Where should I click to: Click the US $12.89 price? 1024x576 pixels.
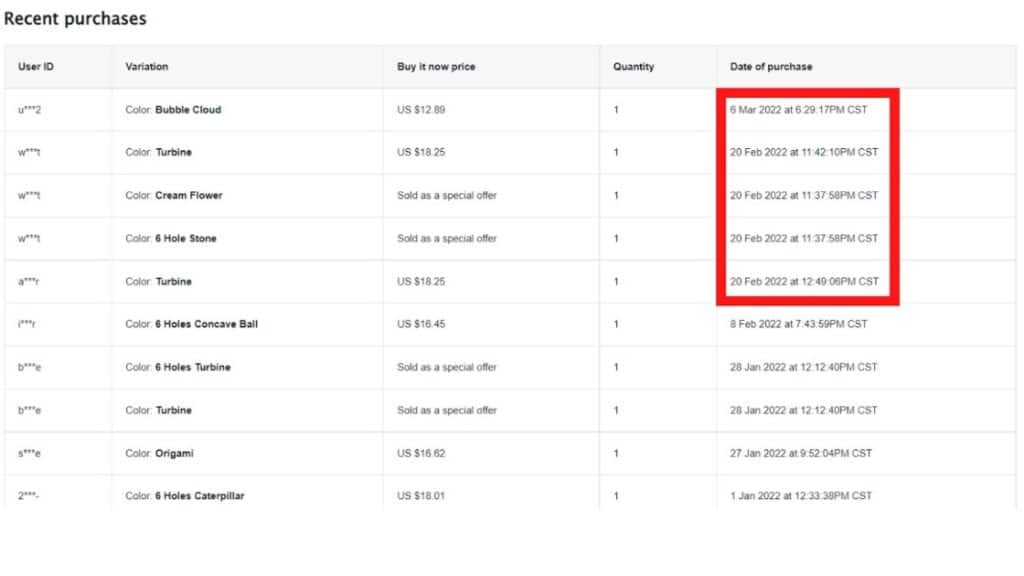tap(421, 110)
